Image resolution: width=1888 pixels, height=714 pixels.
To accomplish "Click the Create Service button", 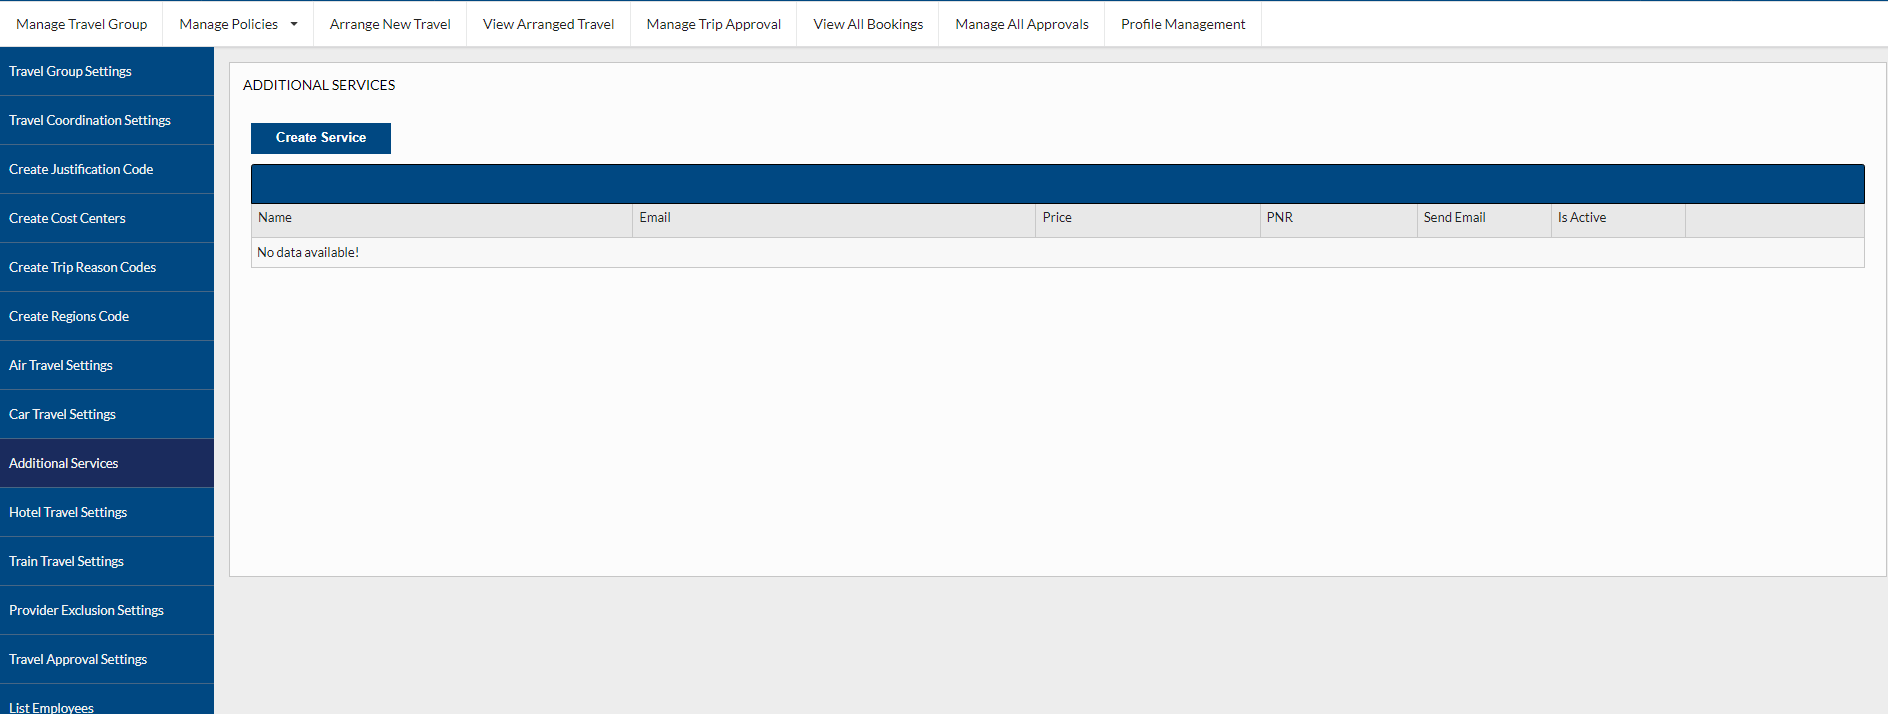I will point(321,138).
